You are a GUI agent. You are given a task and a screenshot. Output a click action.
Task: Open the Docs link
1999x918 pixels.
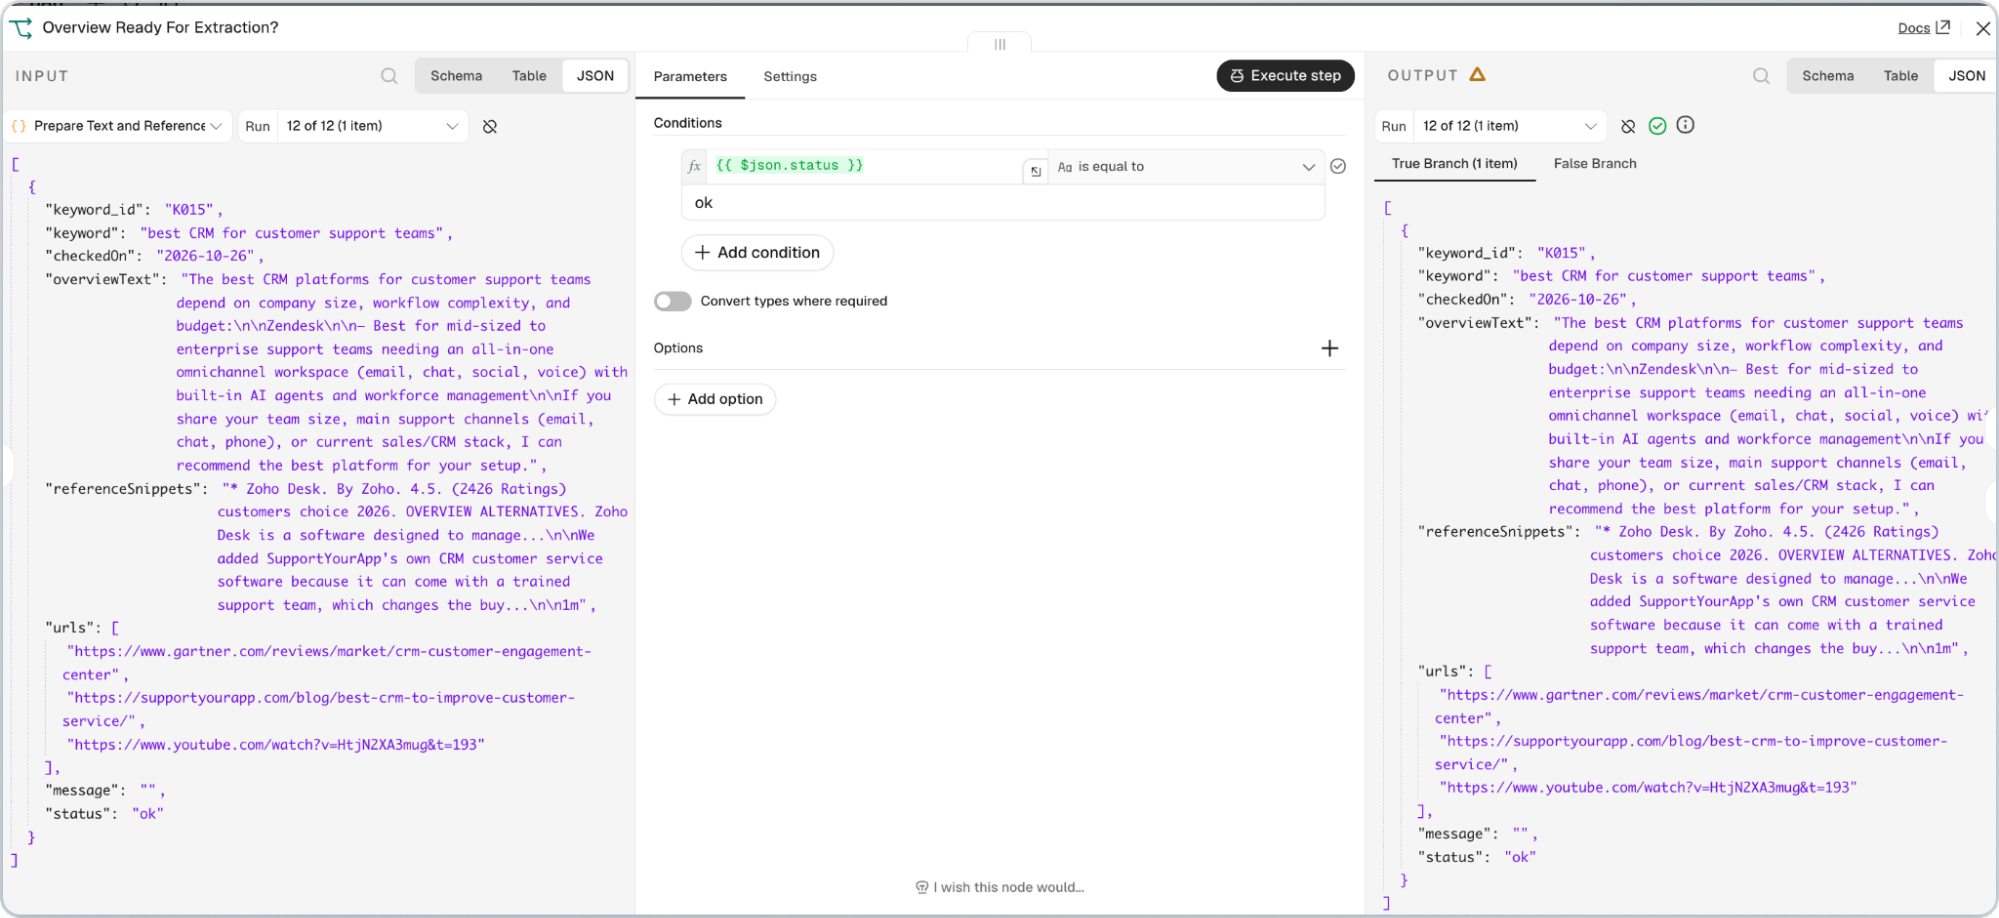[1923, 28]
